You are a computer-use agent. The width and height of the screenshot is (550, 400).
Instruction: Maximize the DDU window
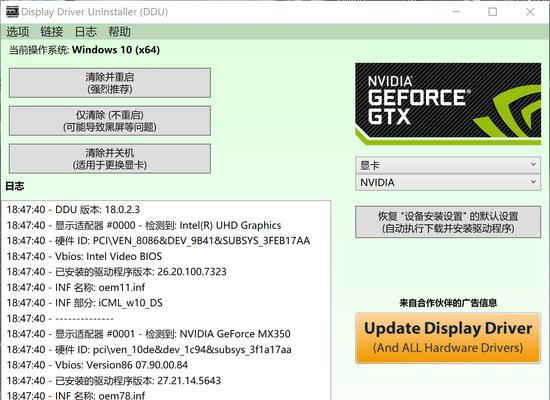click(x=492, y=12)
